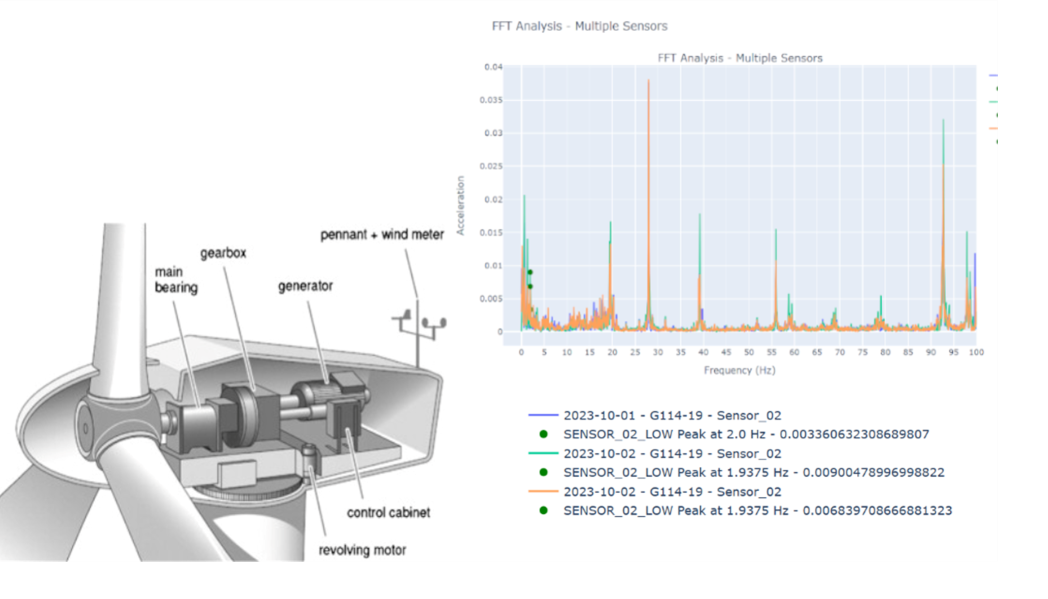Click the "control cabinet" label text
1048x599 pixels.
(x=389, y=513)
